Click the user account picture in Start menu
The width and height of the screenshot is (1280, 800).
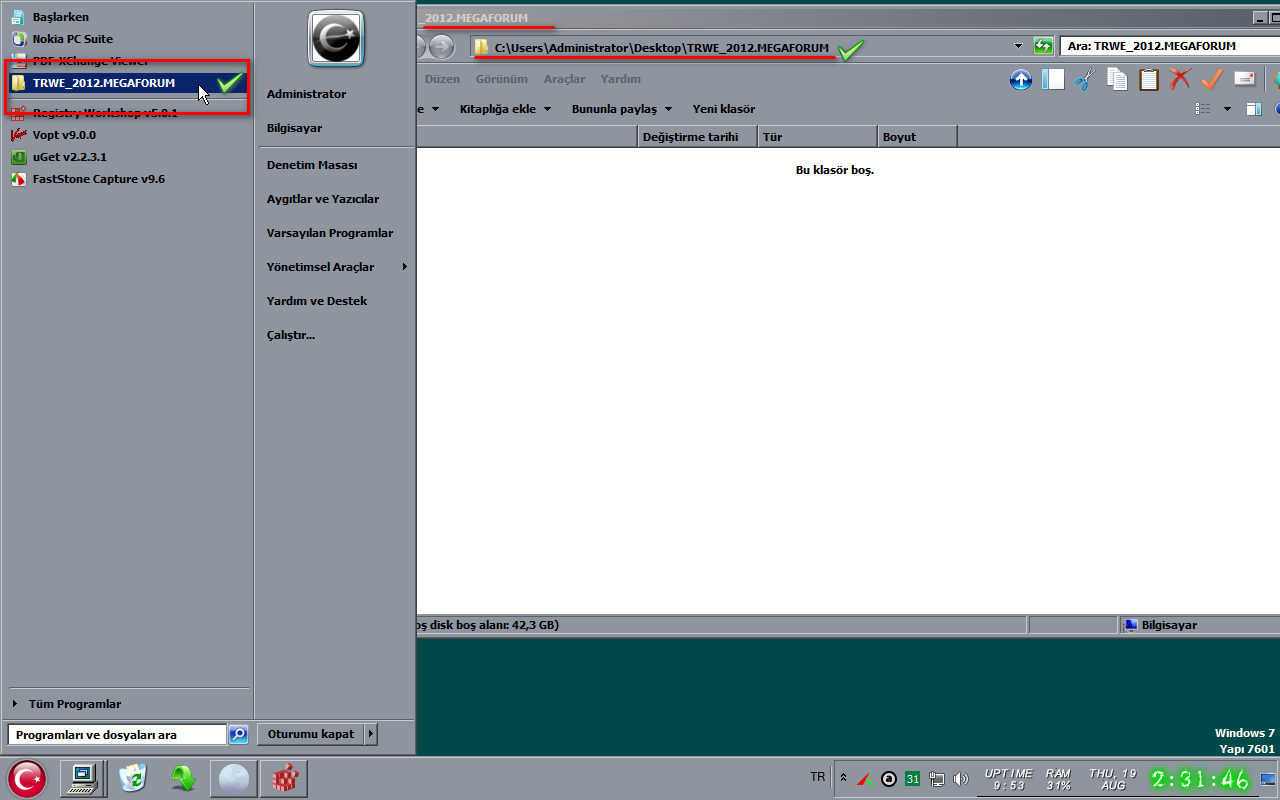(x=336, y=38)
